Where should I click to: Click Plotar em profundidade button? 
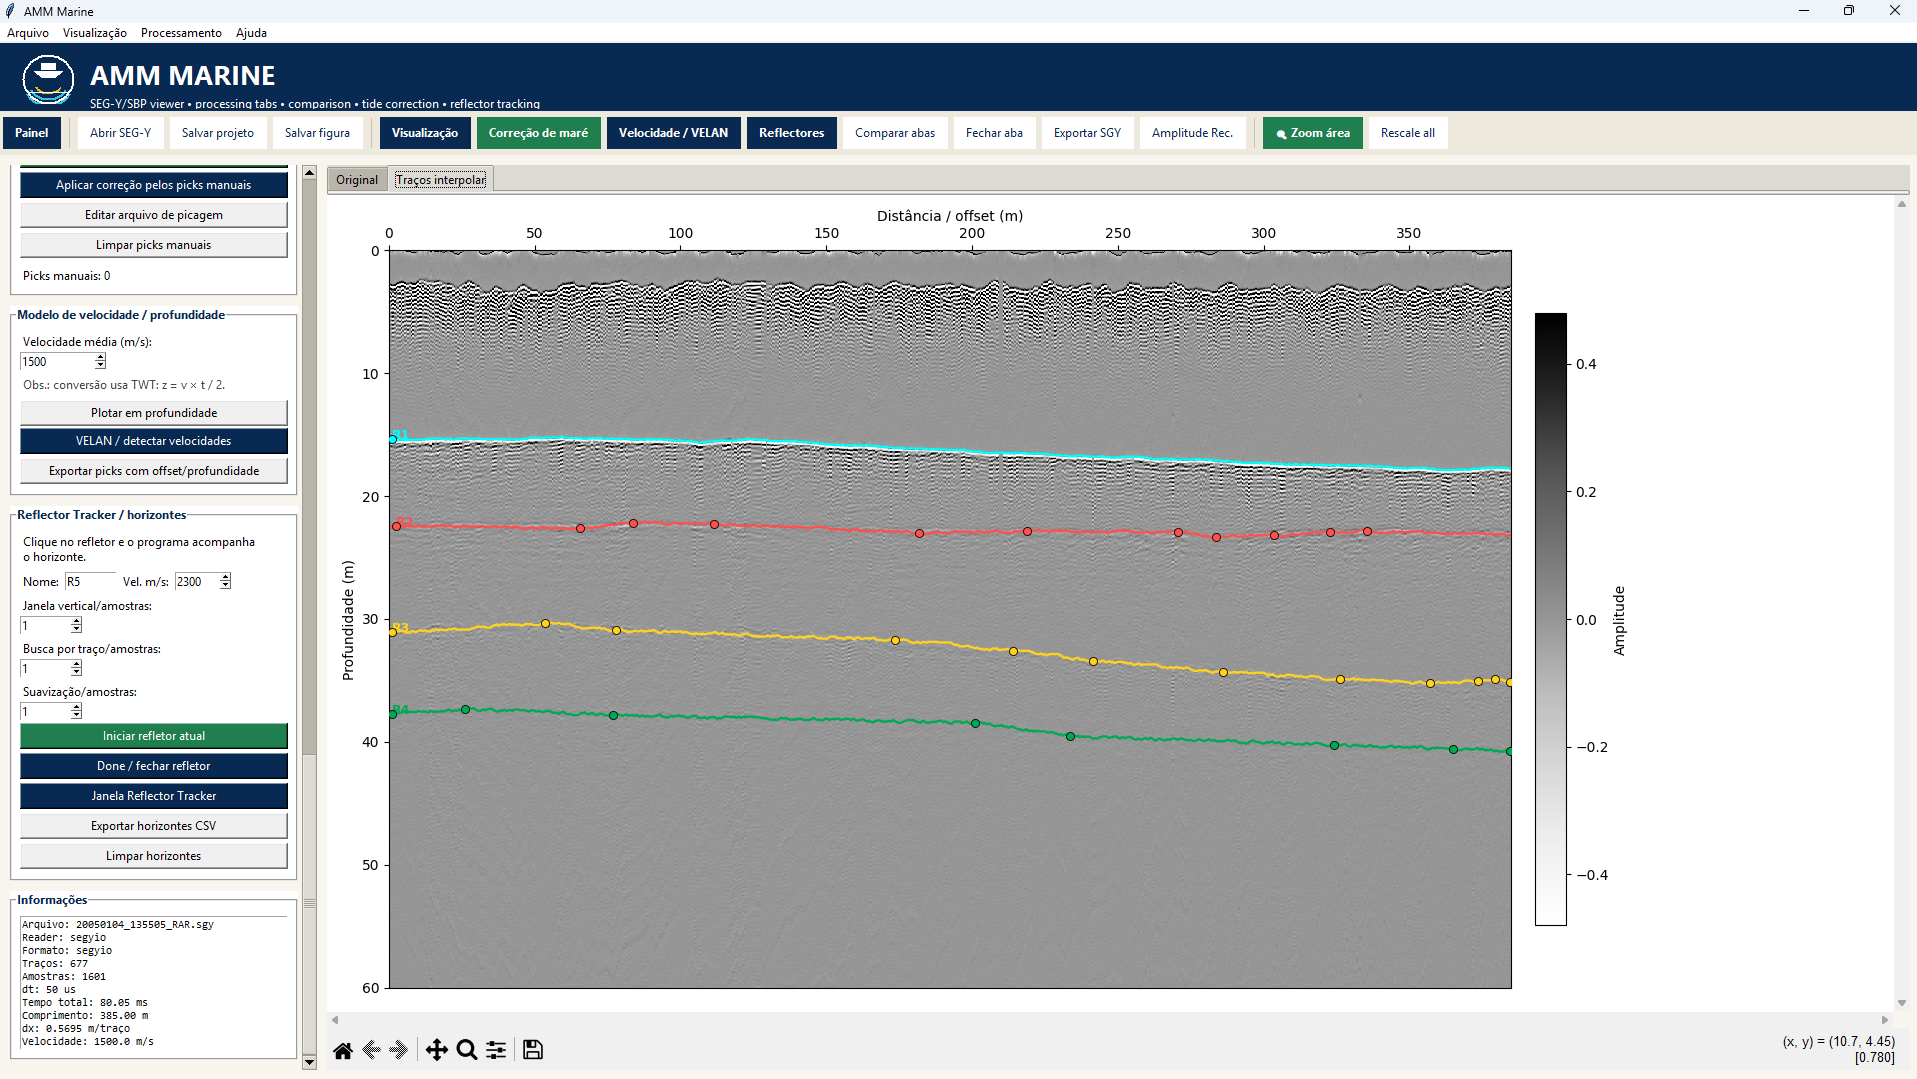(154, 413)
